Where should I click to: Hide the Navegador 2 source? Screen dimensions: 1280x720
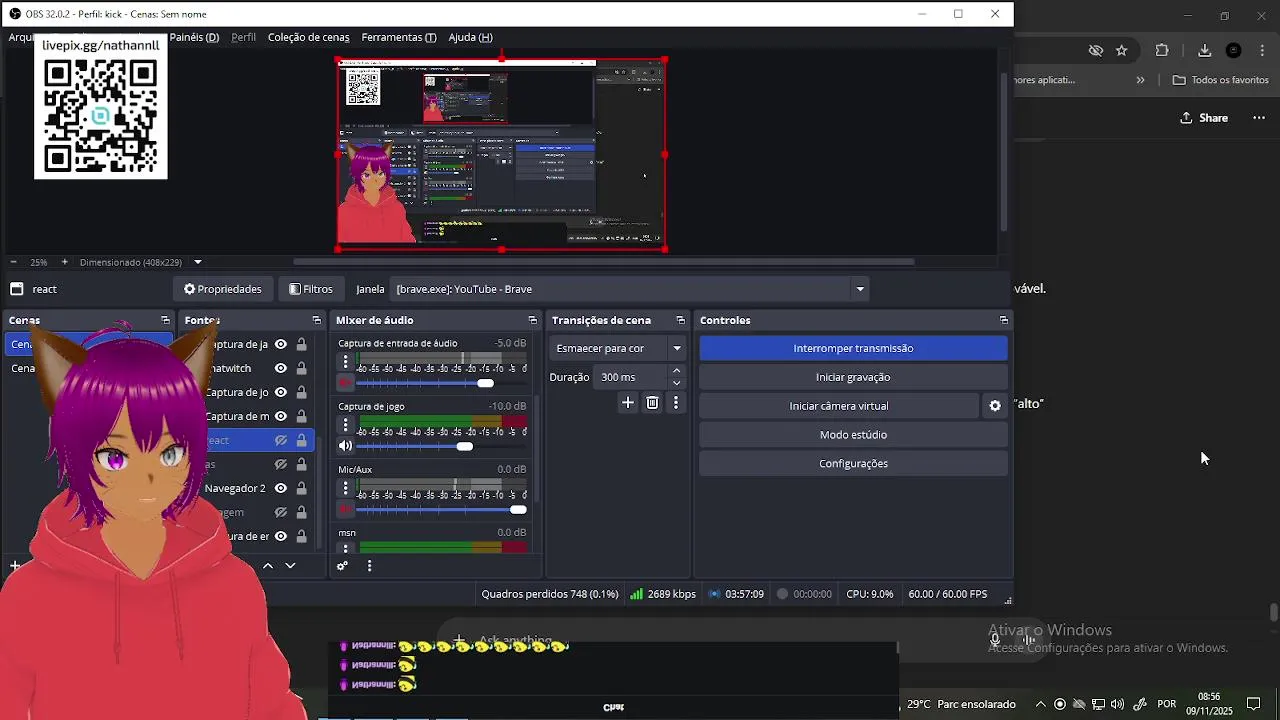click(x=281, y=488)
